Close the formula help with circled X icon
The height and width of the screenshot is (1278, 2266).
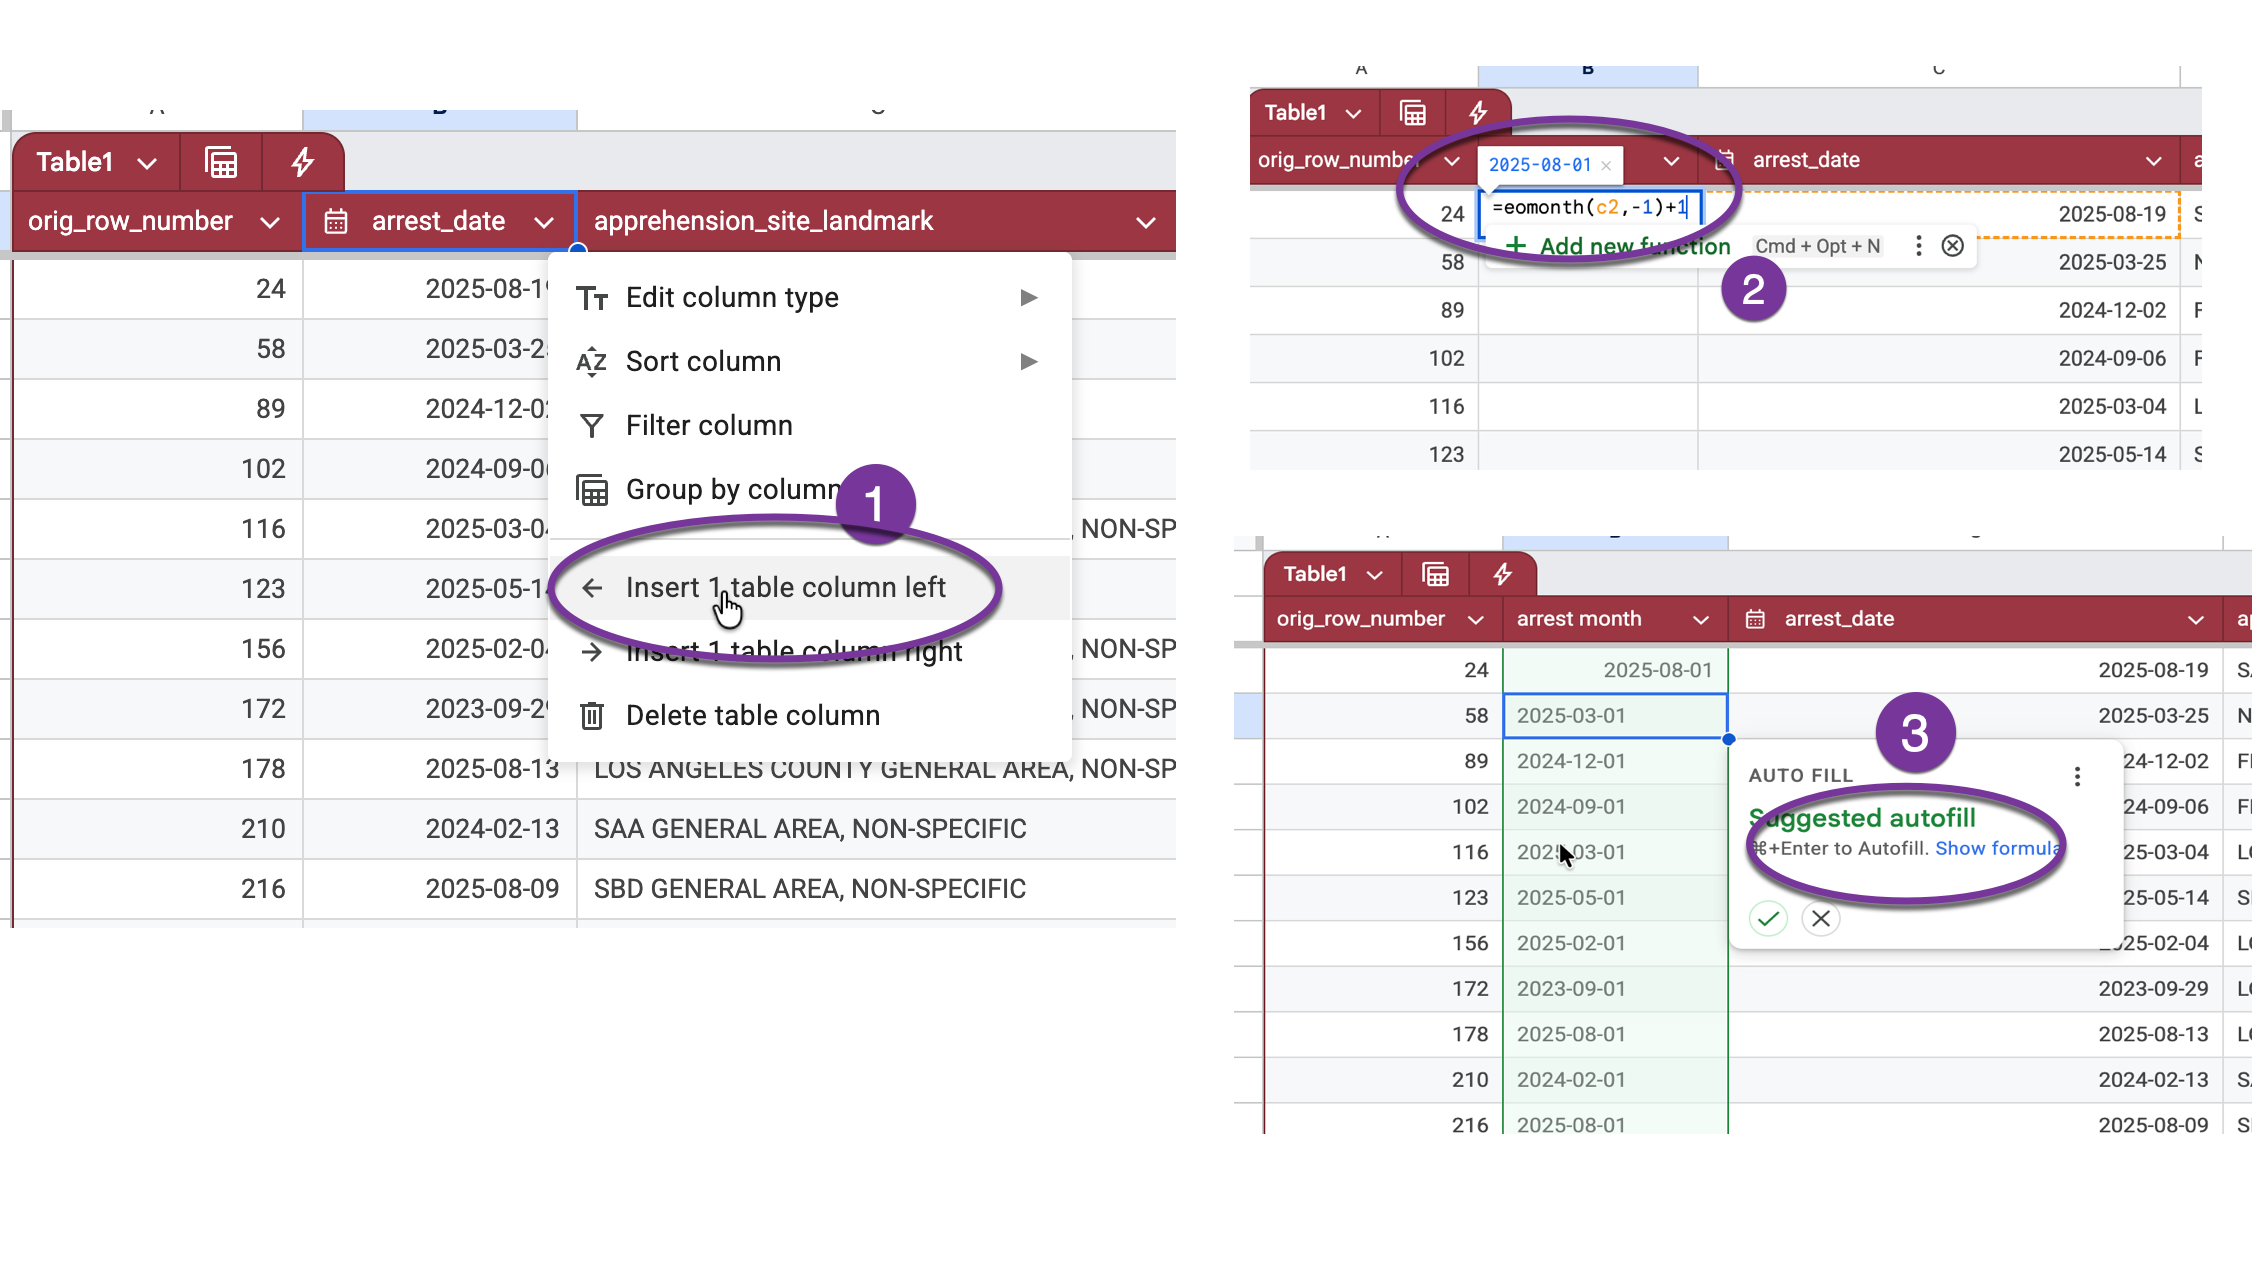coord(1952,246)
